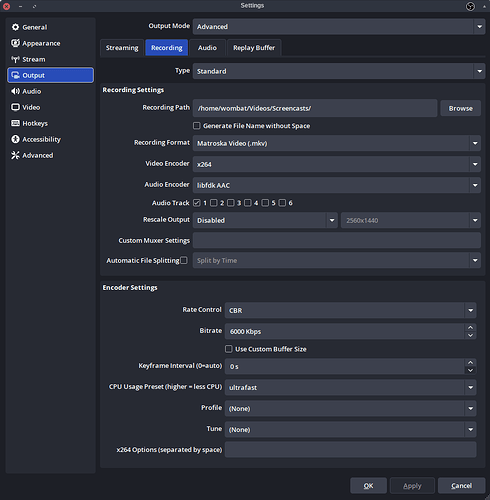Screen dimensions: 490x500
Task: Open Advanced settings in sidebar
Action: coord(50,155)
